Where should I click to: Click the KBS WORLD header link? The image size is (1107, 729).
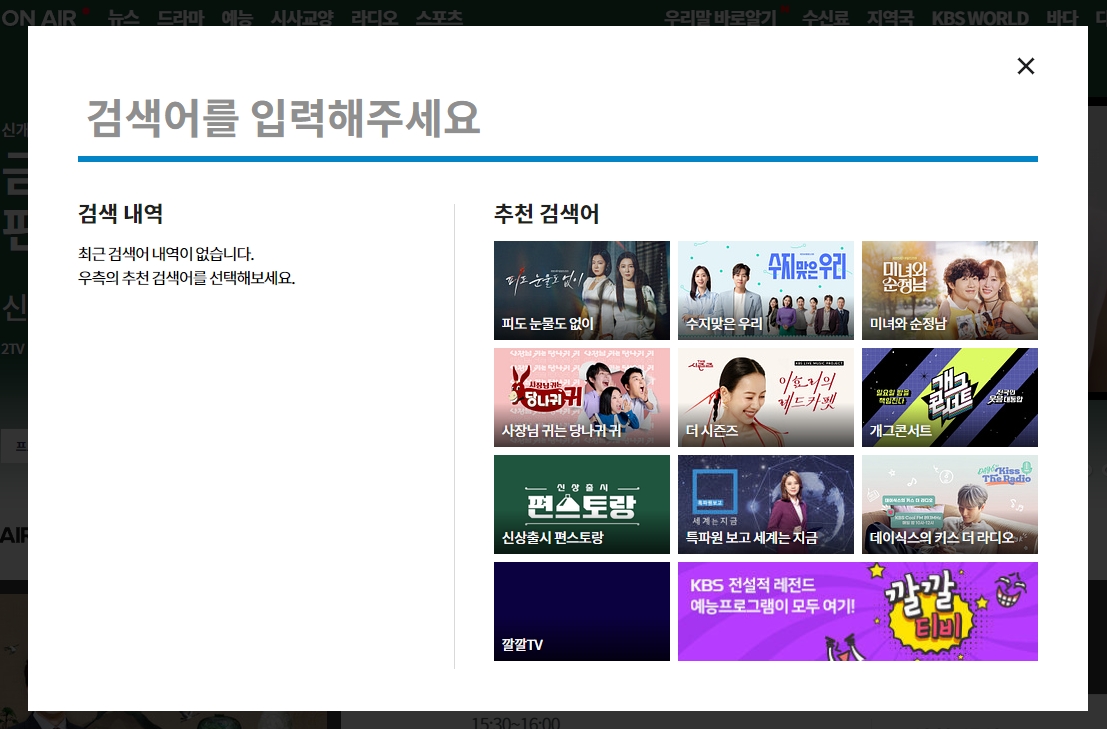coord(980,17)
